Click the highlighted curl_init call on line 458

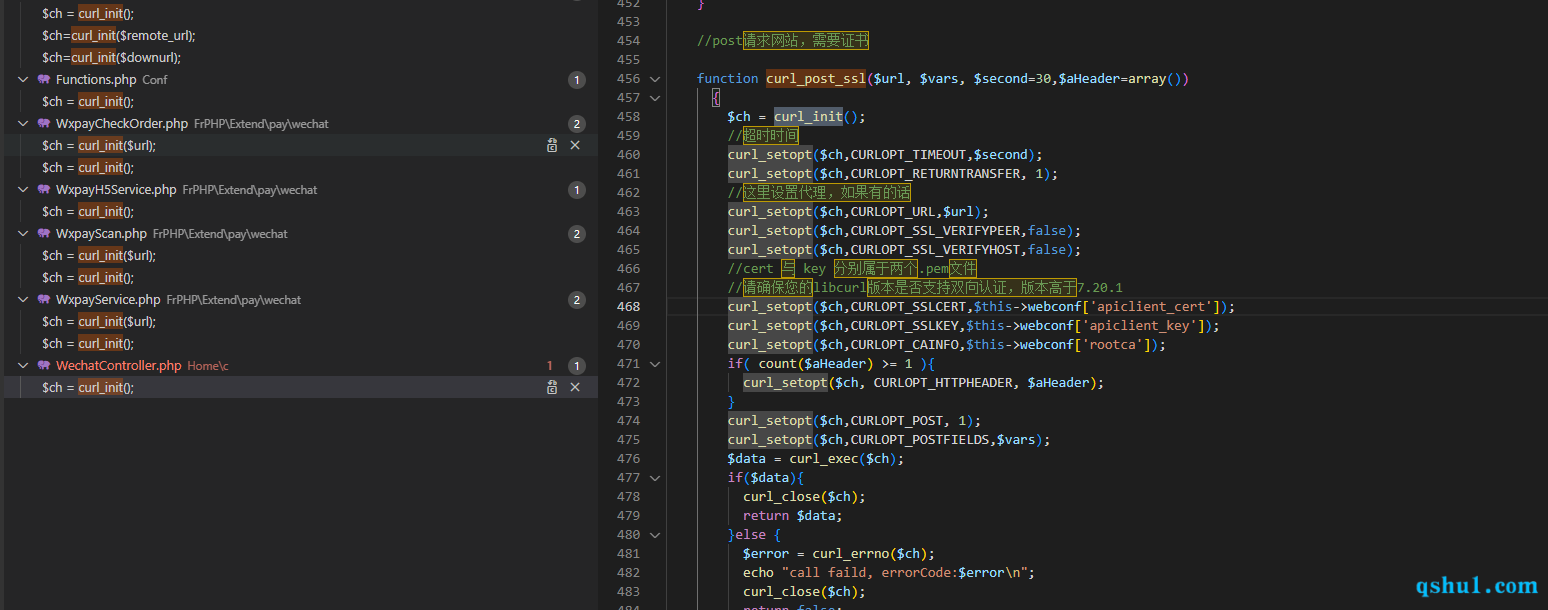(808, 116)
